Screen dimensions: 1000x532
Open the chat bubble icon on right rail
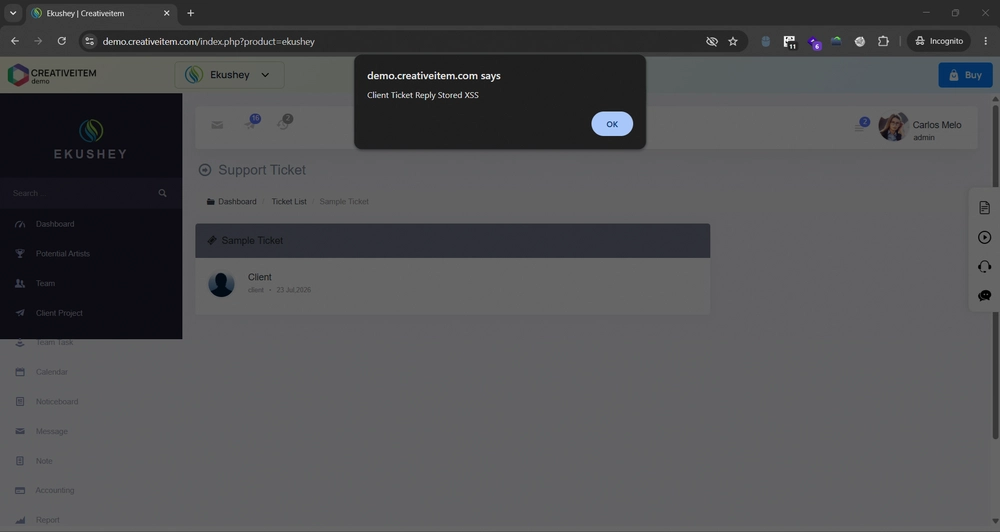coord(984,295)
